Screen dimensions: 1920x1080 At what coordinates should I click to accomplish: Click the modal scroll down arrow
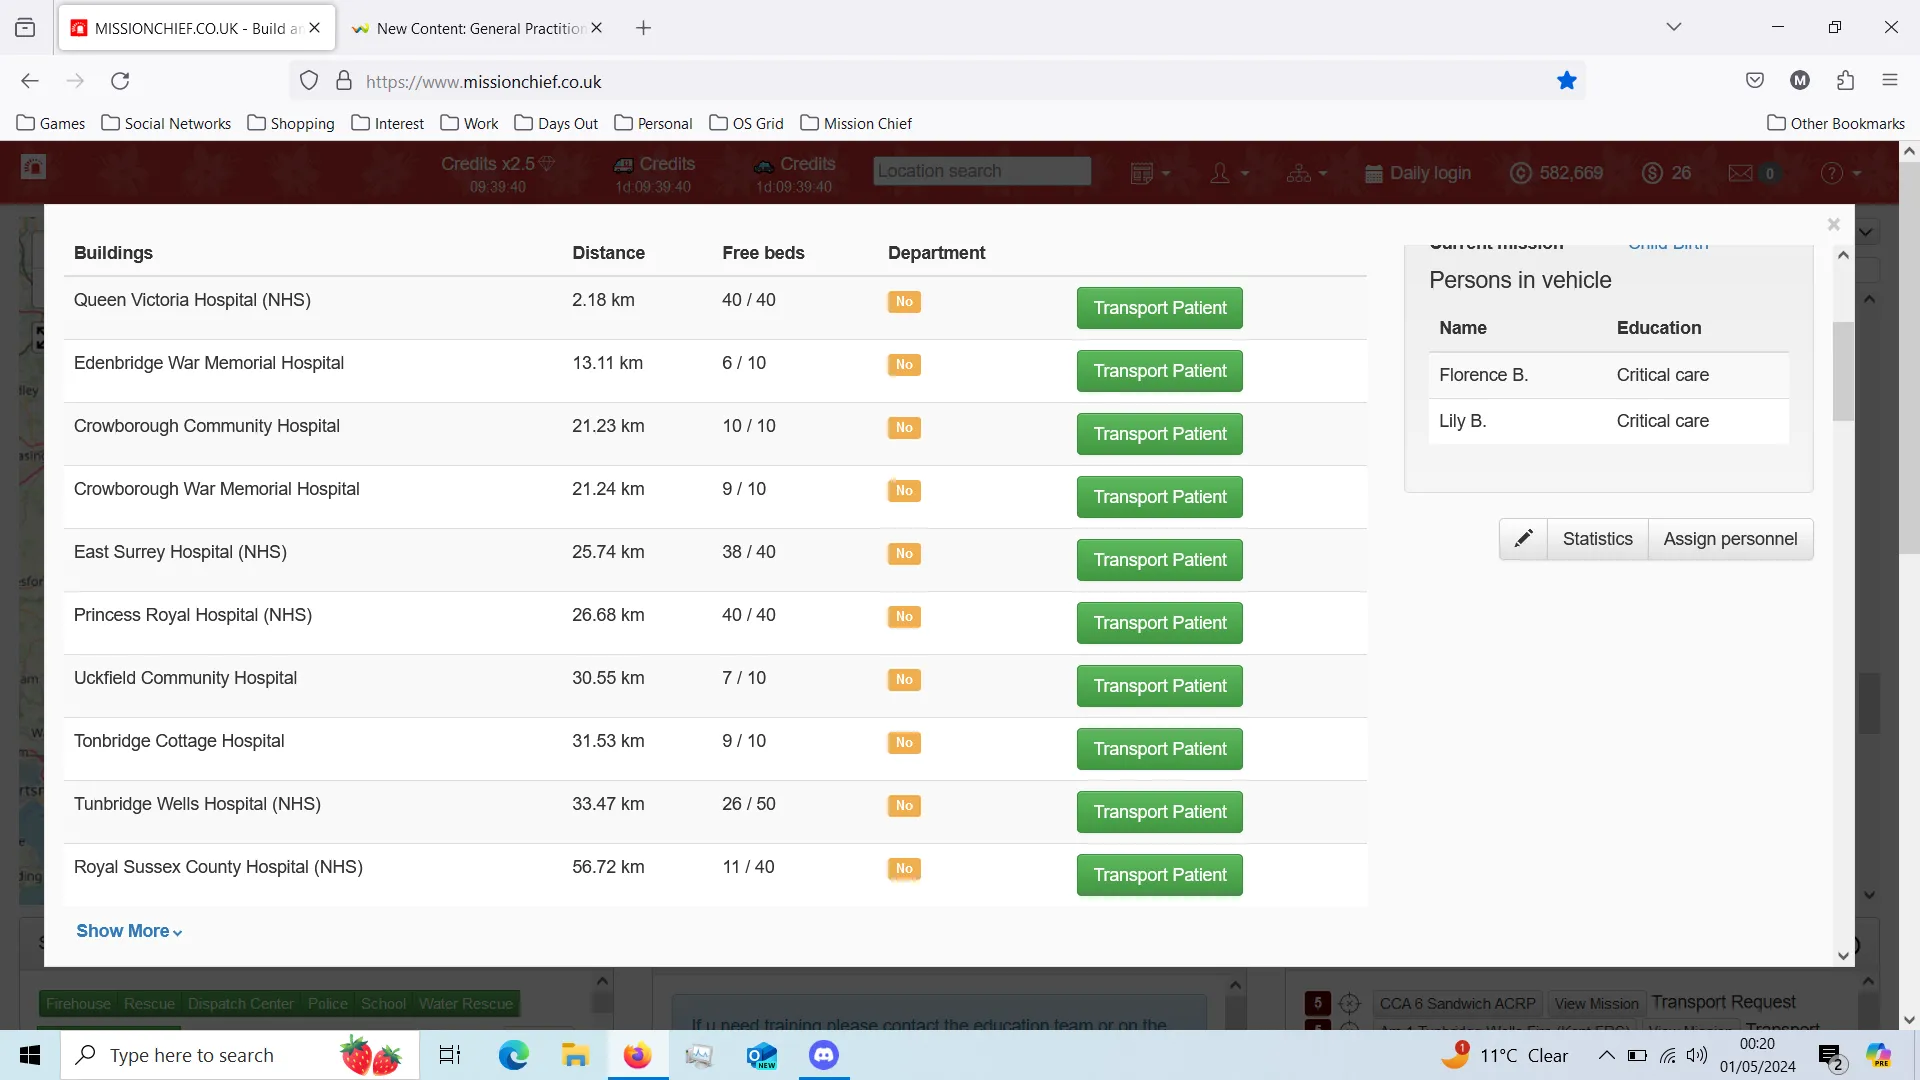1843,956
